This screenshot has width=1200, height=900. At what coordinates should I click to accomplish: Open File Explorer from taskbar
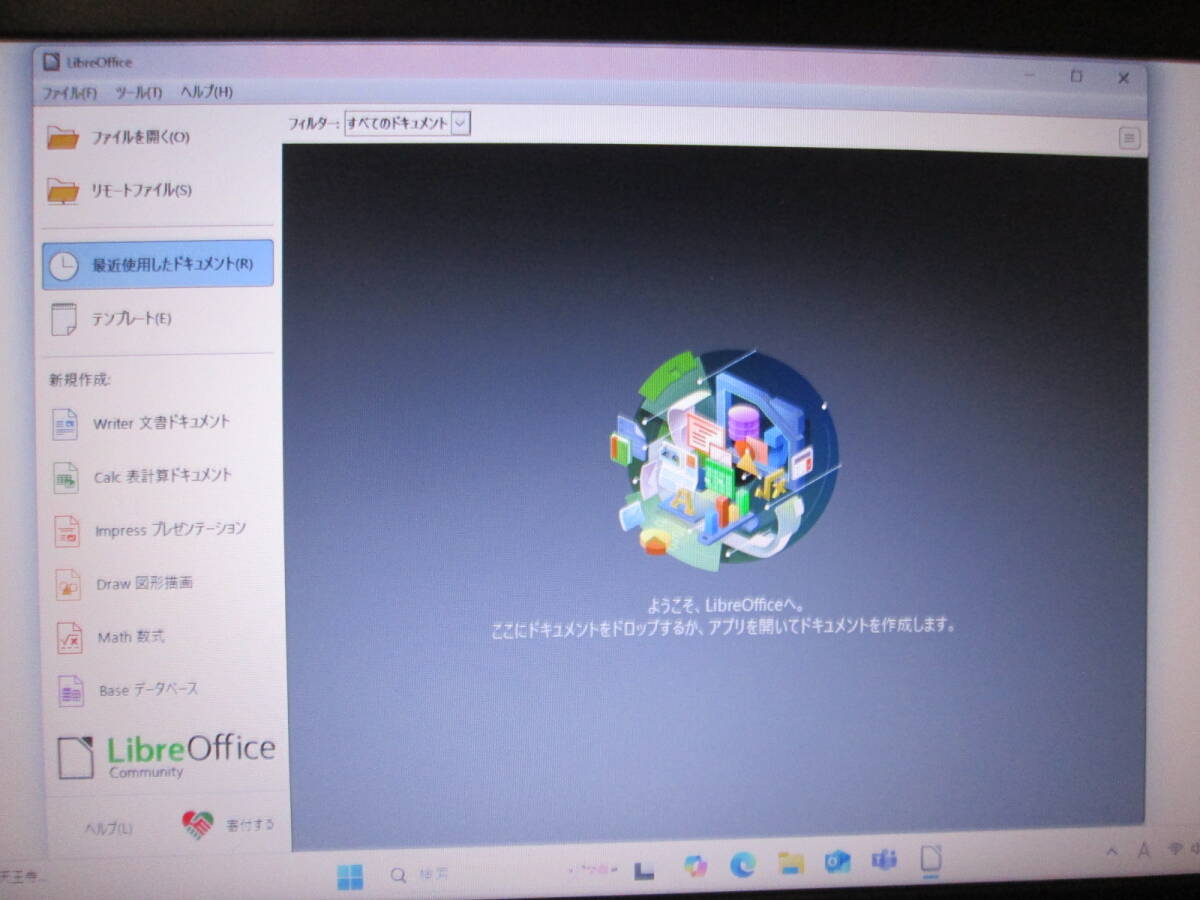791,863
